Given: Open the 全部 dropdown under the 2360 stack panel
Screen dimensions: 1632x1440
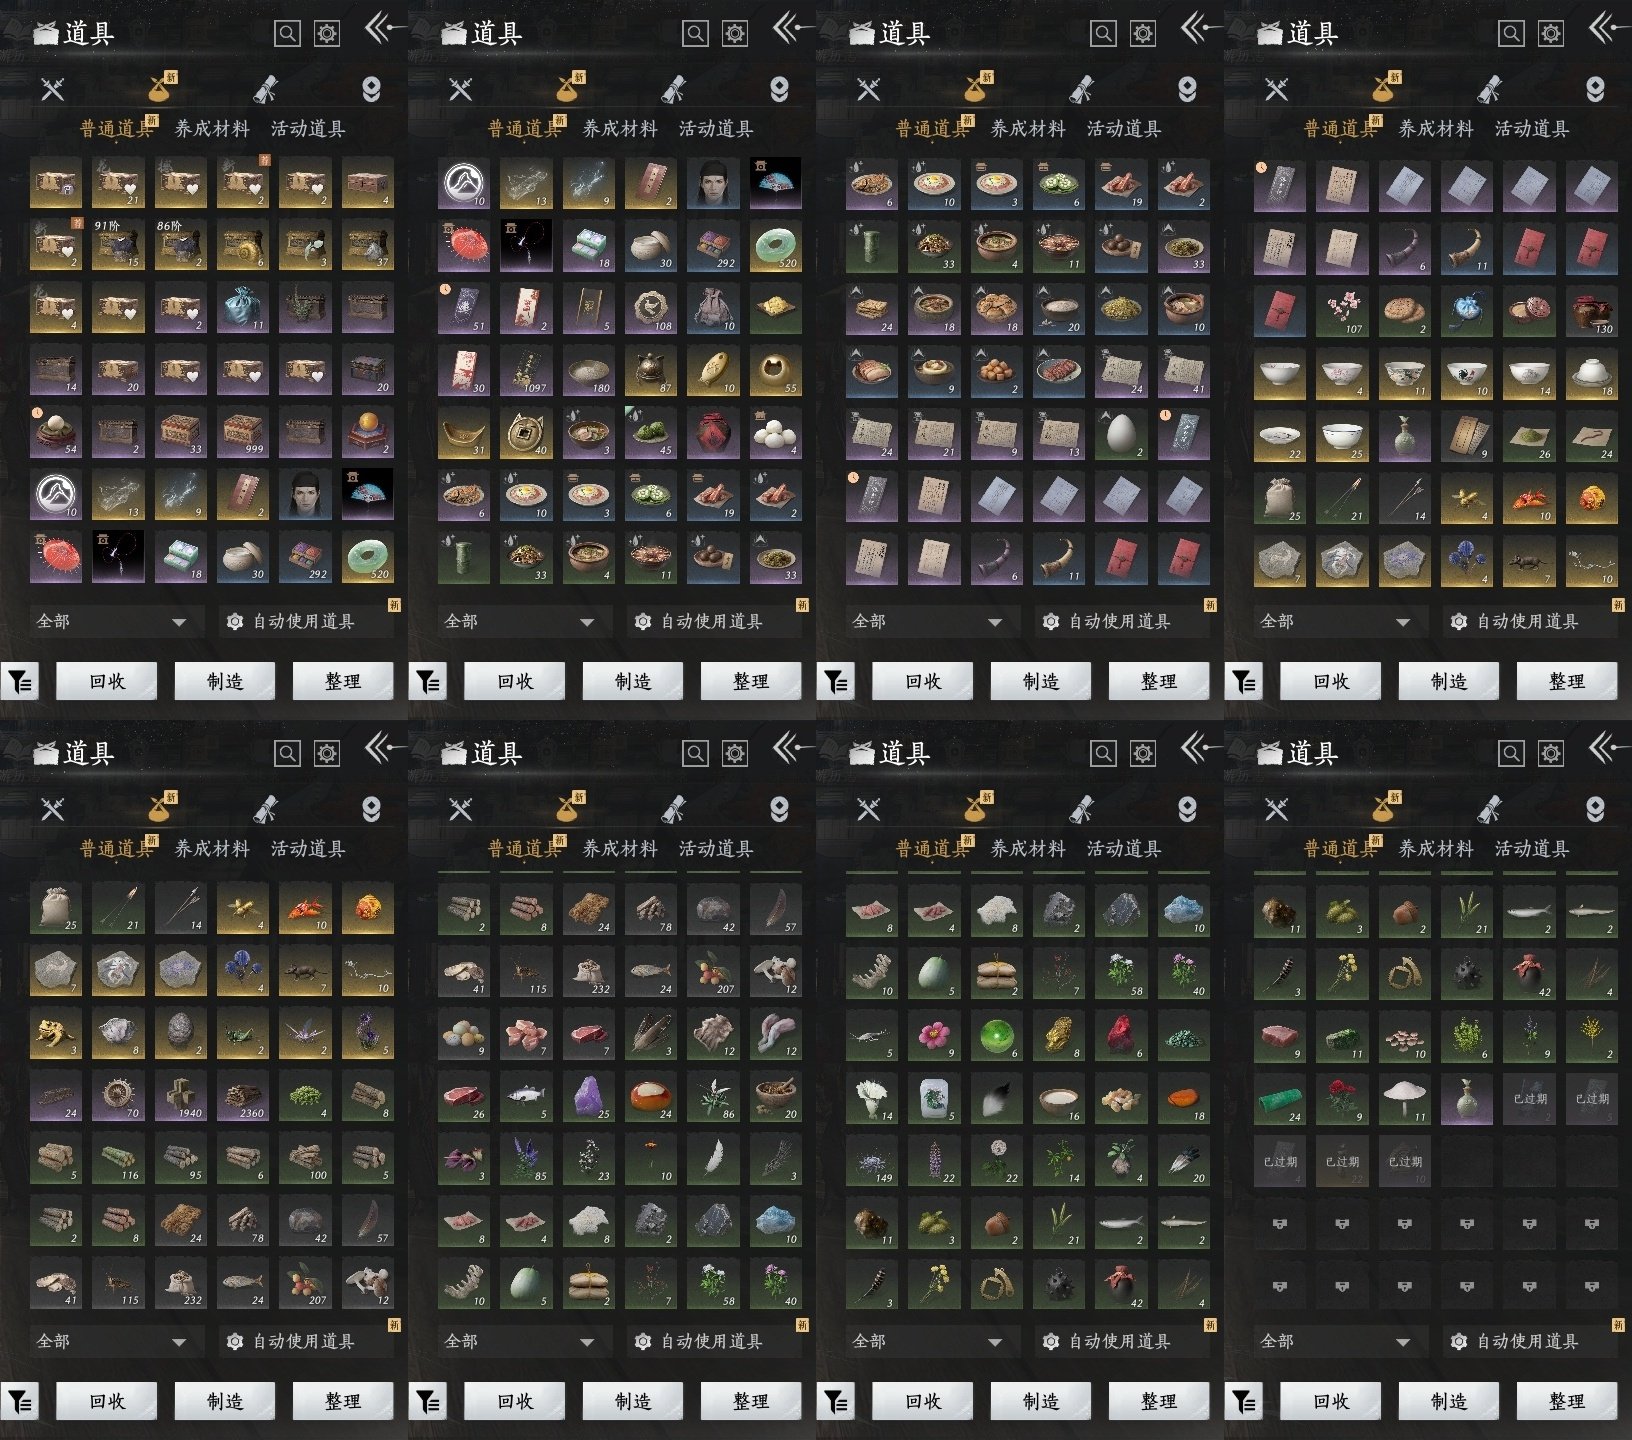Looking at the screenshot, I should pyautogui.click(x=111, y=1341).
